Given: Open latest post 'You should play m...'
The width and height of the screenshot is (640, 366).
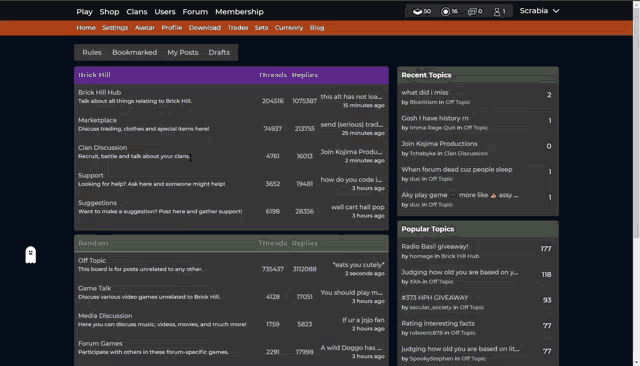Looking at the screenshot, I should (x=351, y=293).
